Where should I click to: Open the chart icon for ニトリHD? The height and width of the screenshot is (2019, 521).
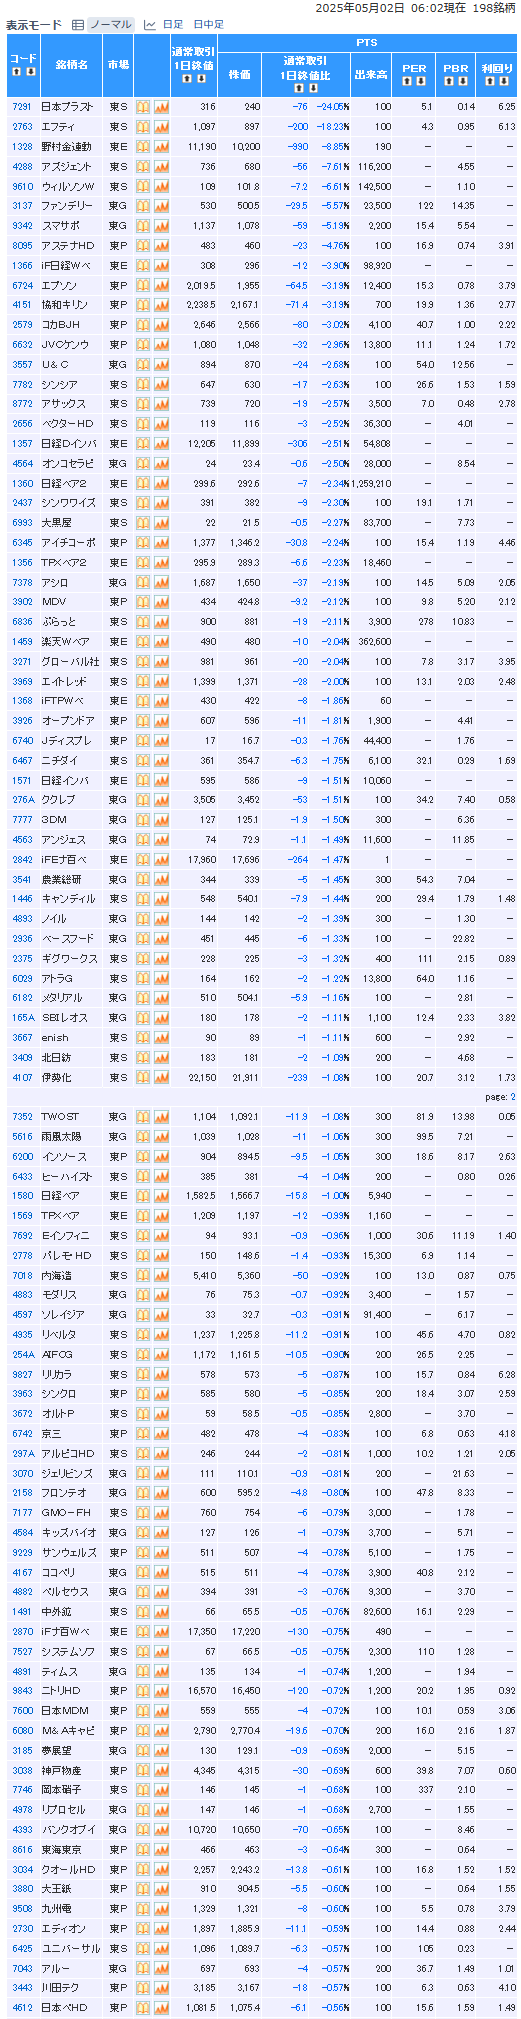tap(161, 1690)
